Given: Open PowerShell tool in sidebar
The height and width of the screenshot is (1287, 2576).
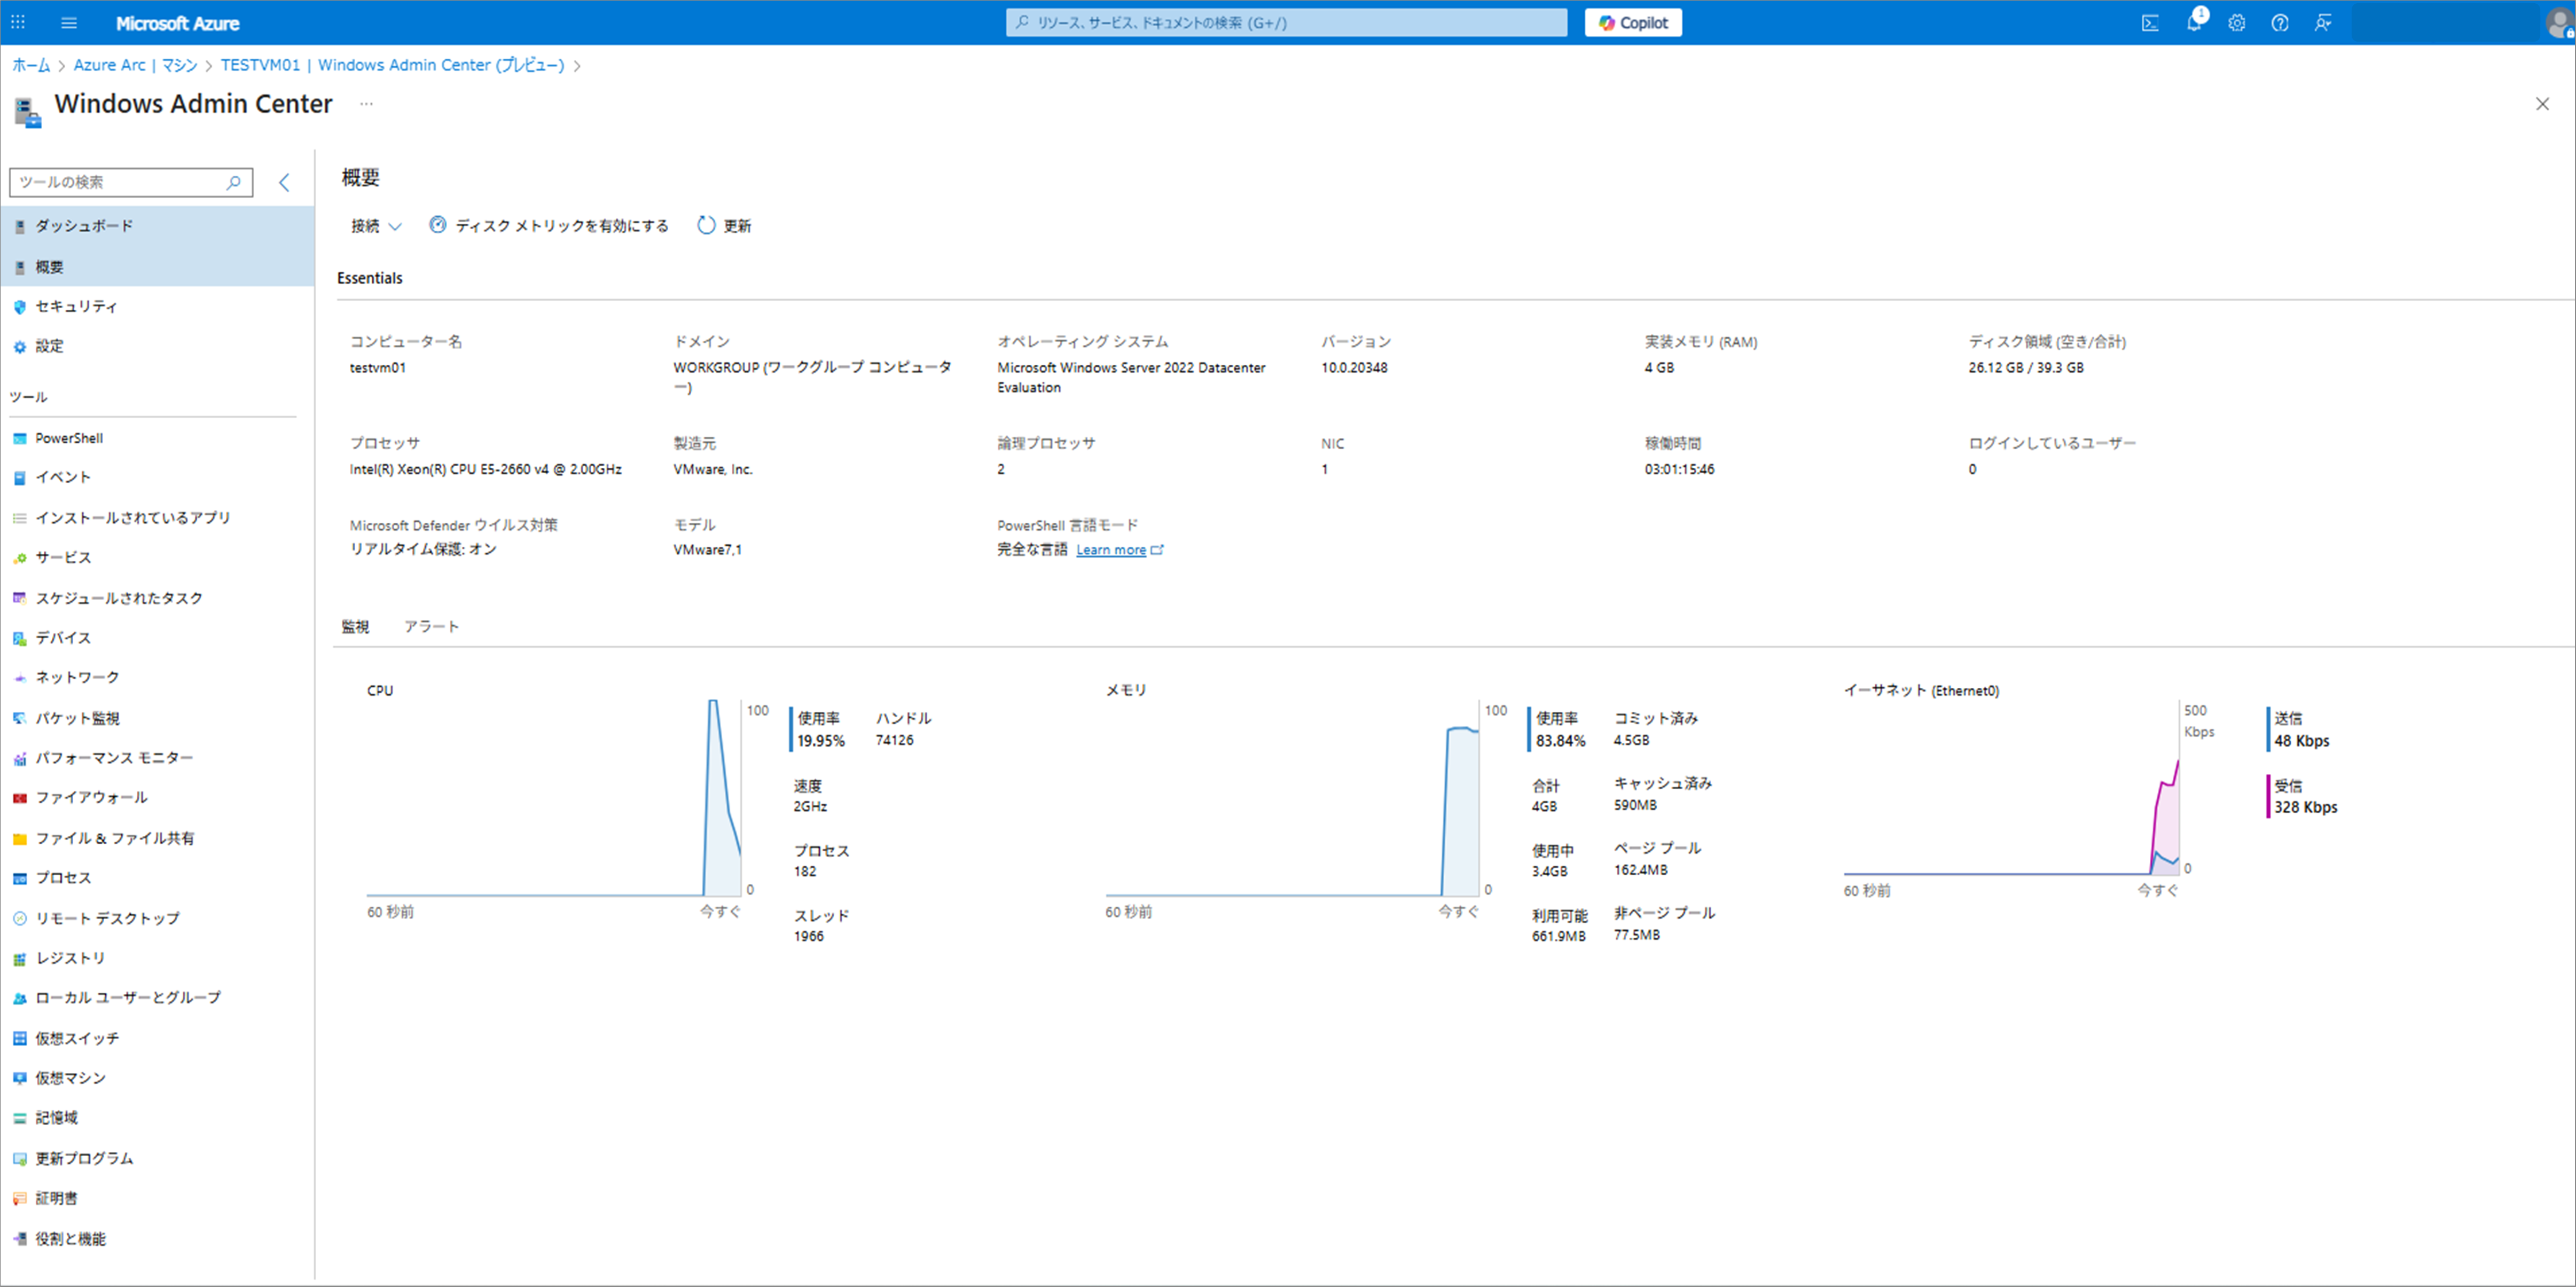Looking at the screenshot, I should pos(69,438).
